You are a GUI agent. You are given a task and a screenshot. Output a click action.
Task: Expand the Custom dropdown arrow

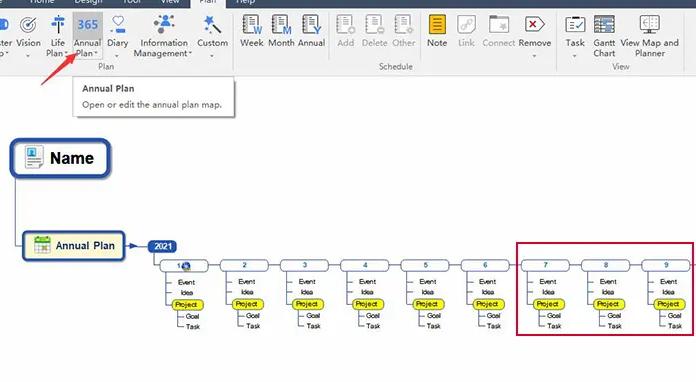212,56
